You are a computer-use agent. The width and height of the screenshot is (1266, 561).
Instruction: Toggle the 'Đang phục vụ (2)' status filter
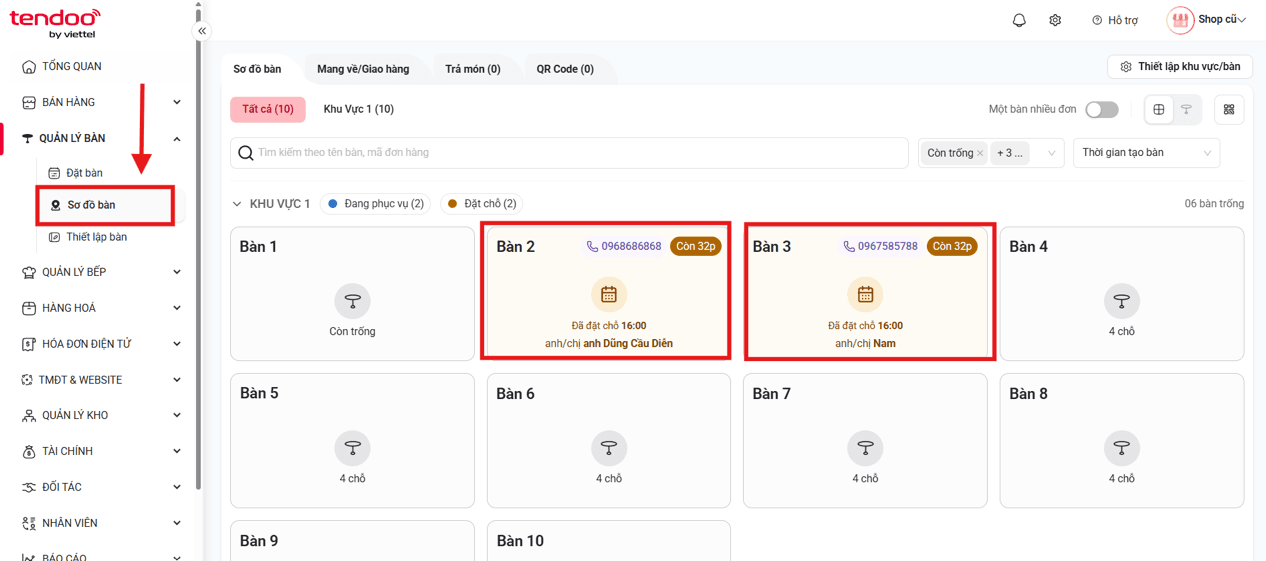pos(375,204)
